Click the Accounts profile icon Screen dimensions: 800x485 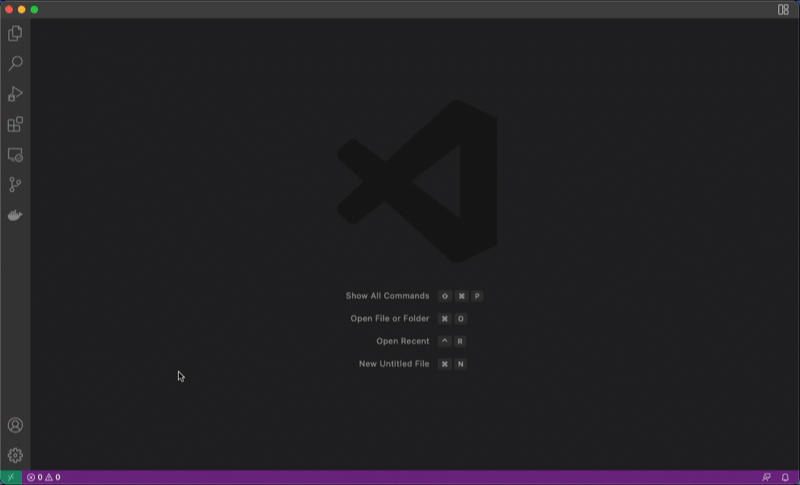coord(15,425)
